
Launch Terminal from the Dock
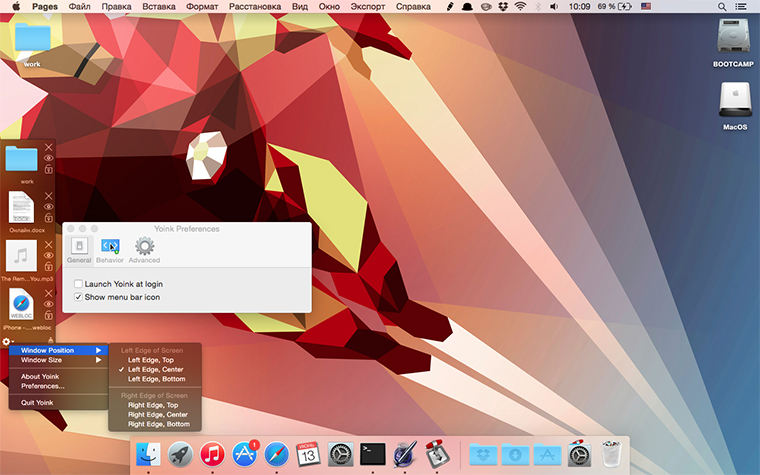click(373, 453)
